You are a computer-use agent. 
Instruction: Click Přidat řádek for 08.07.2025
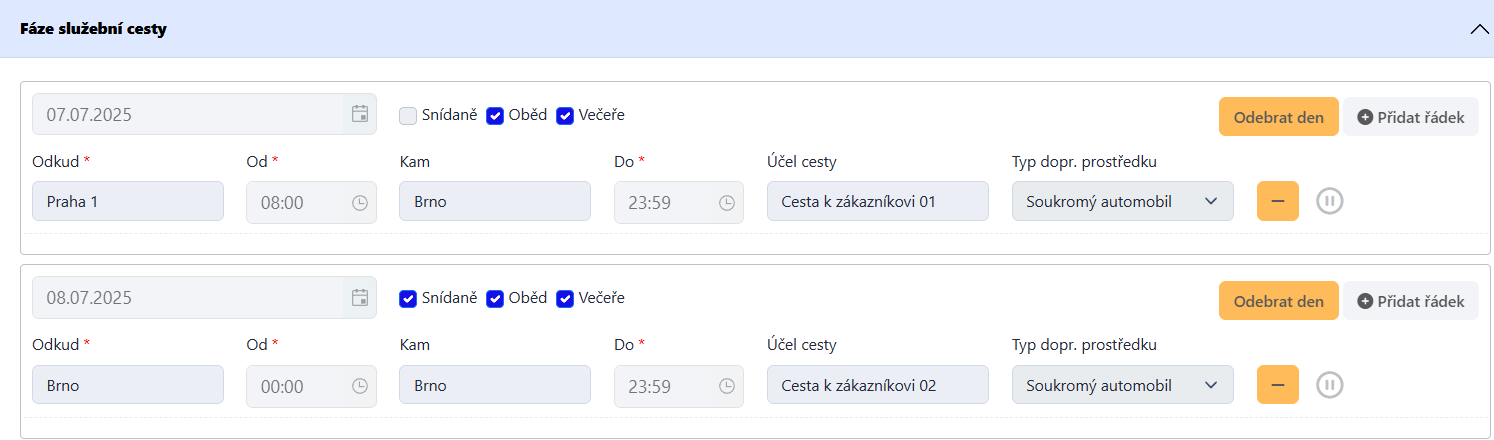tap(1410, 300)
